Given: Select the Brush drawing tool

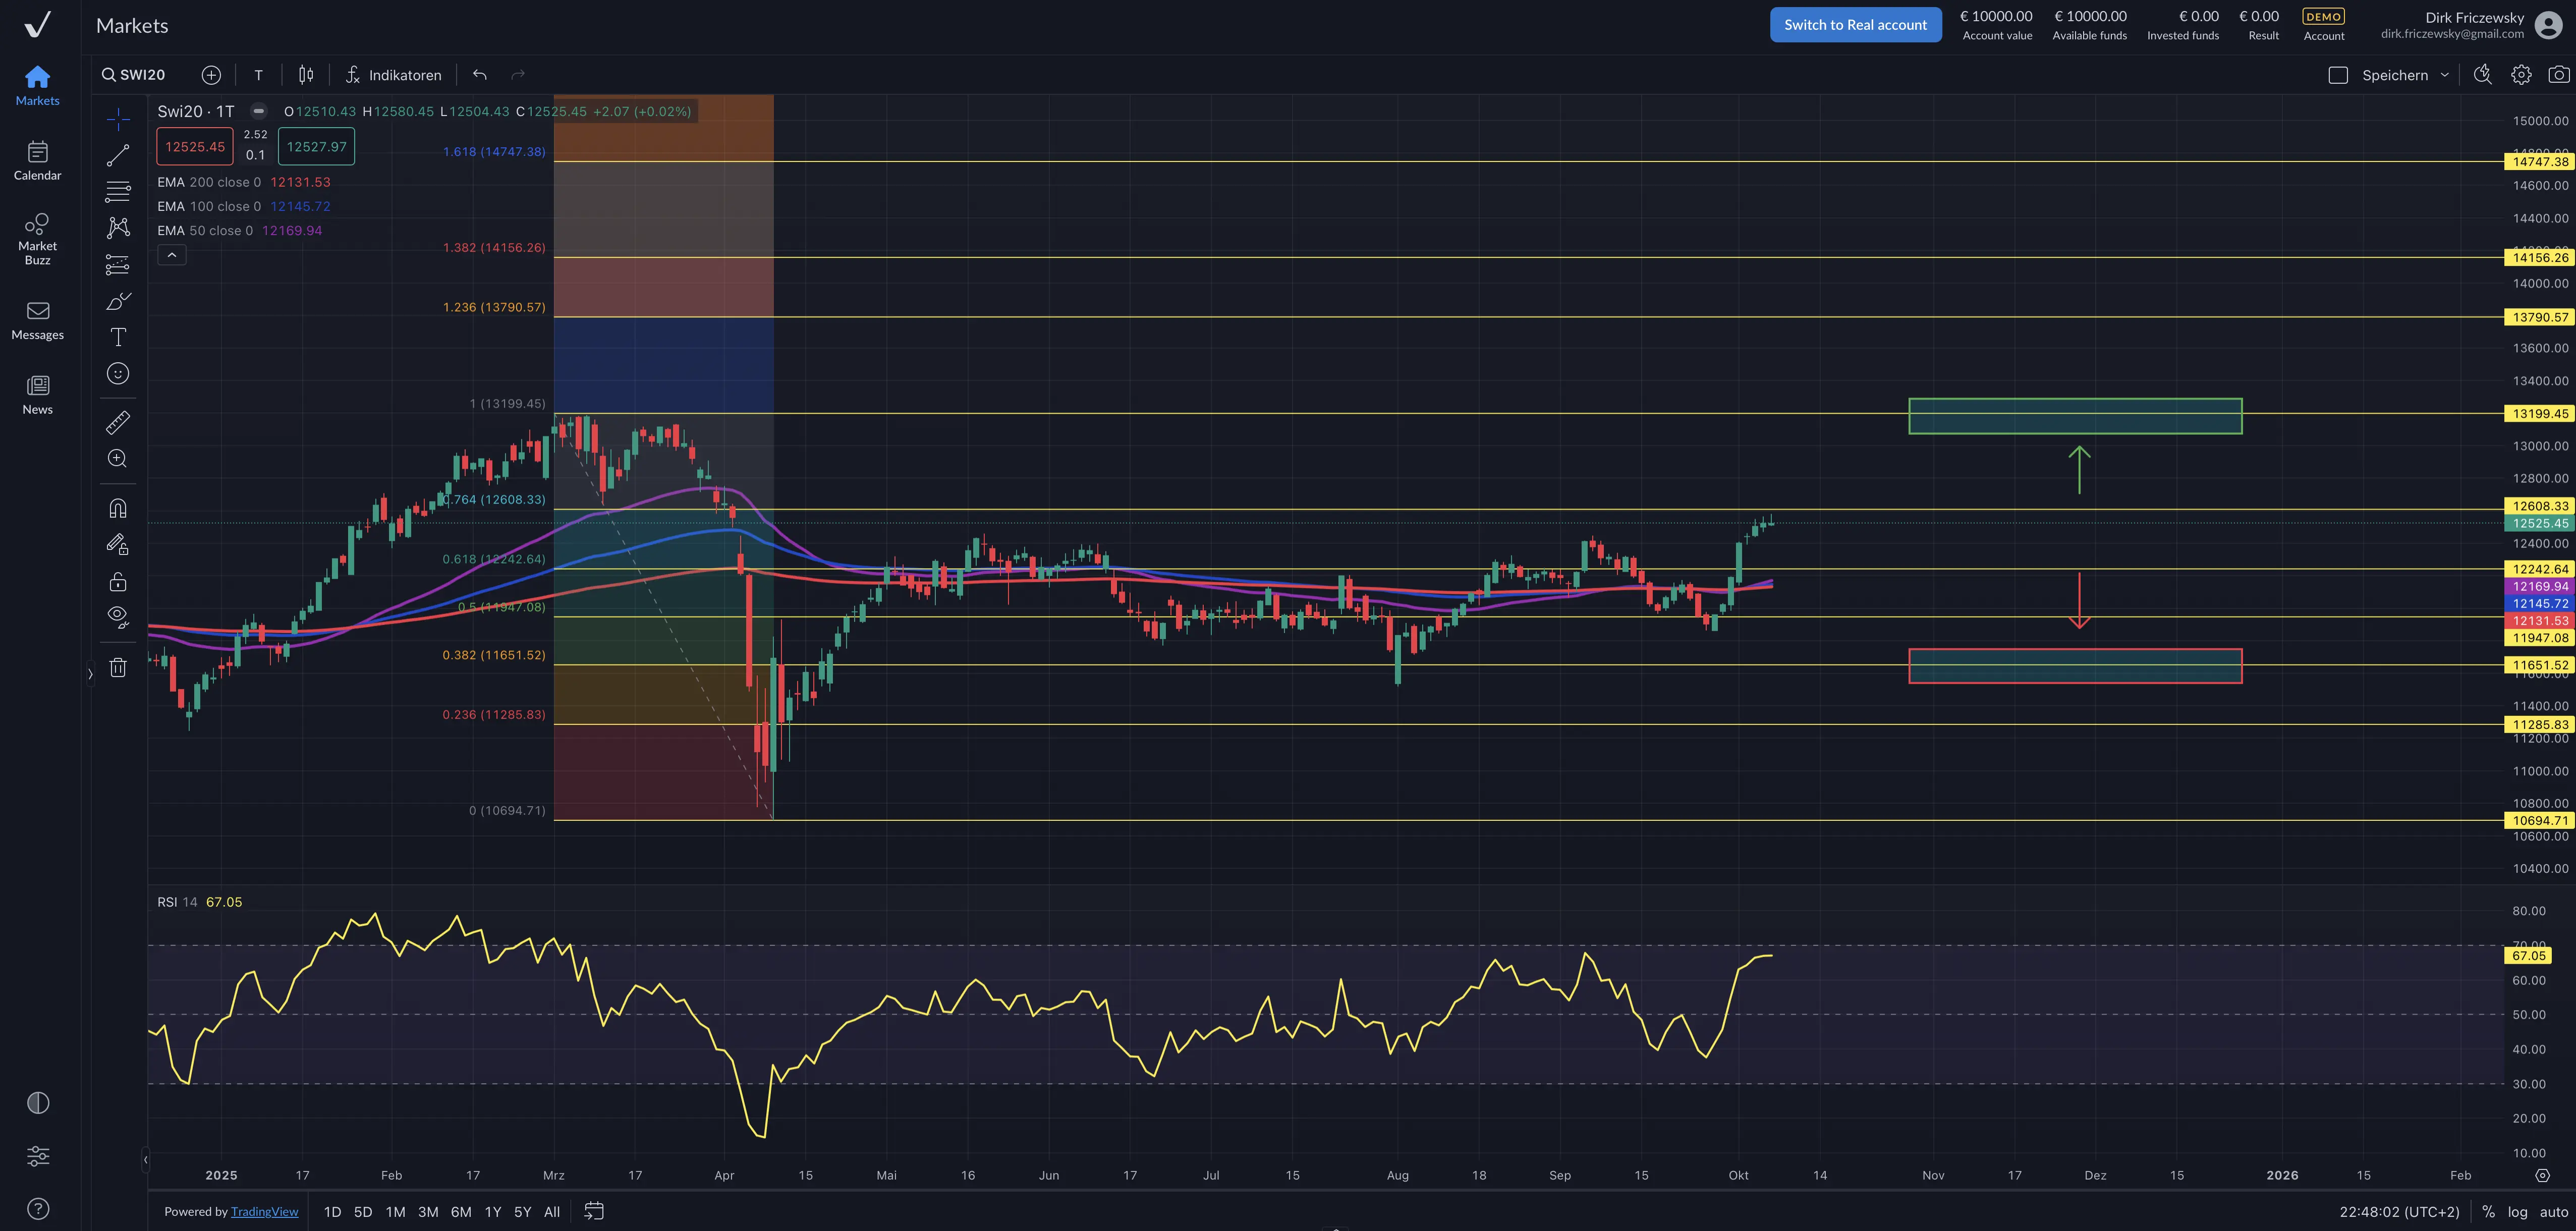Looking at the screenshot, I should pyautogui.click(x=117, y=300).
